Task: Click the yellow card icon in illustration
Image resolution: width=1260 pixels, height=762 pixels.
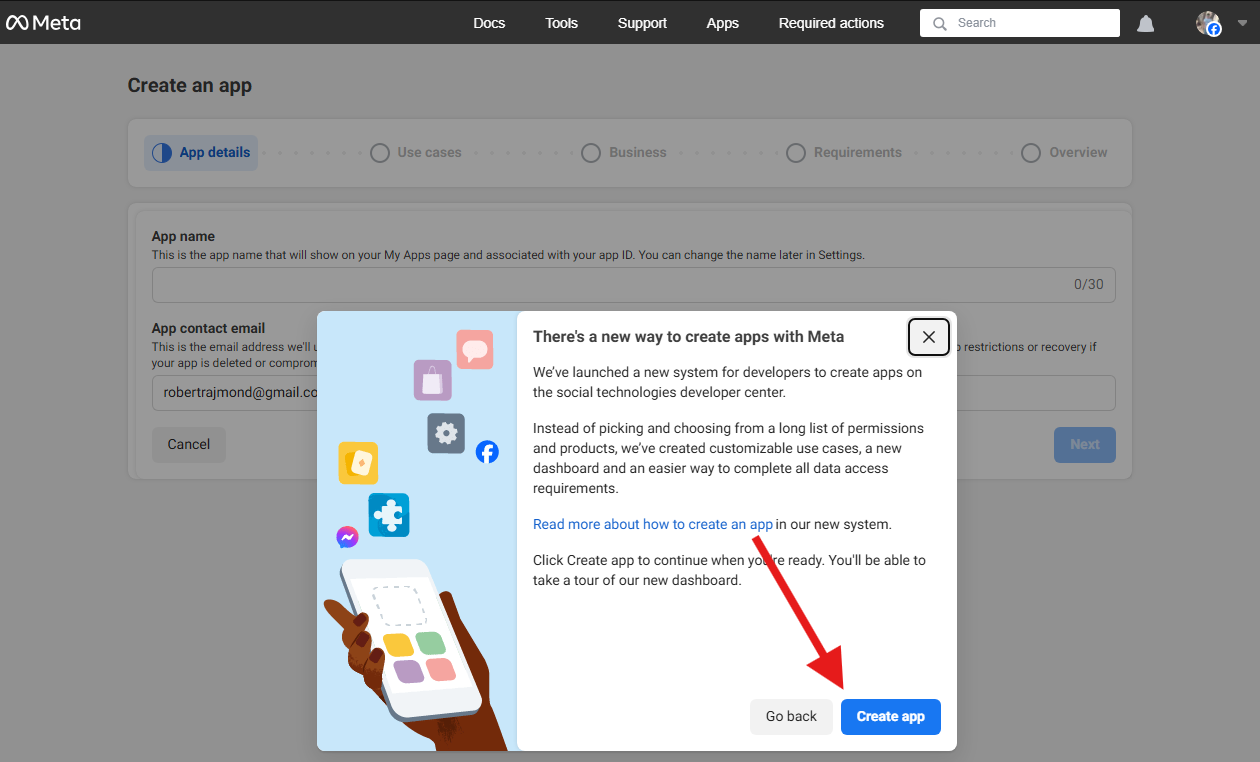Action: (x=358, y=463)
